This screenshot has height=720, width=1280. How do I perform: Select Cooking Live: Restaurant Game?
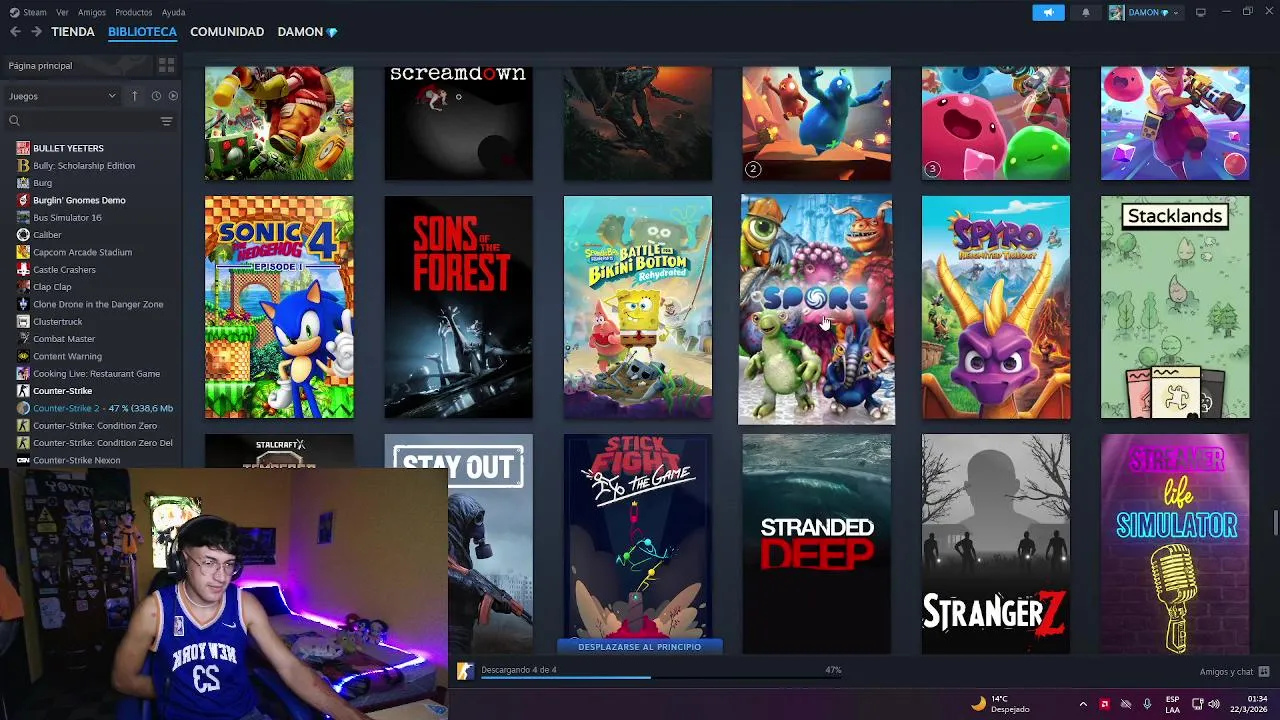point(96,373)
